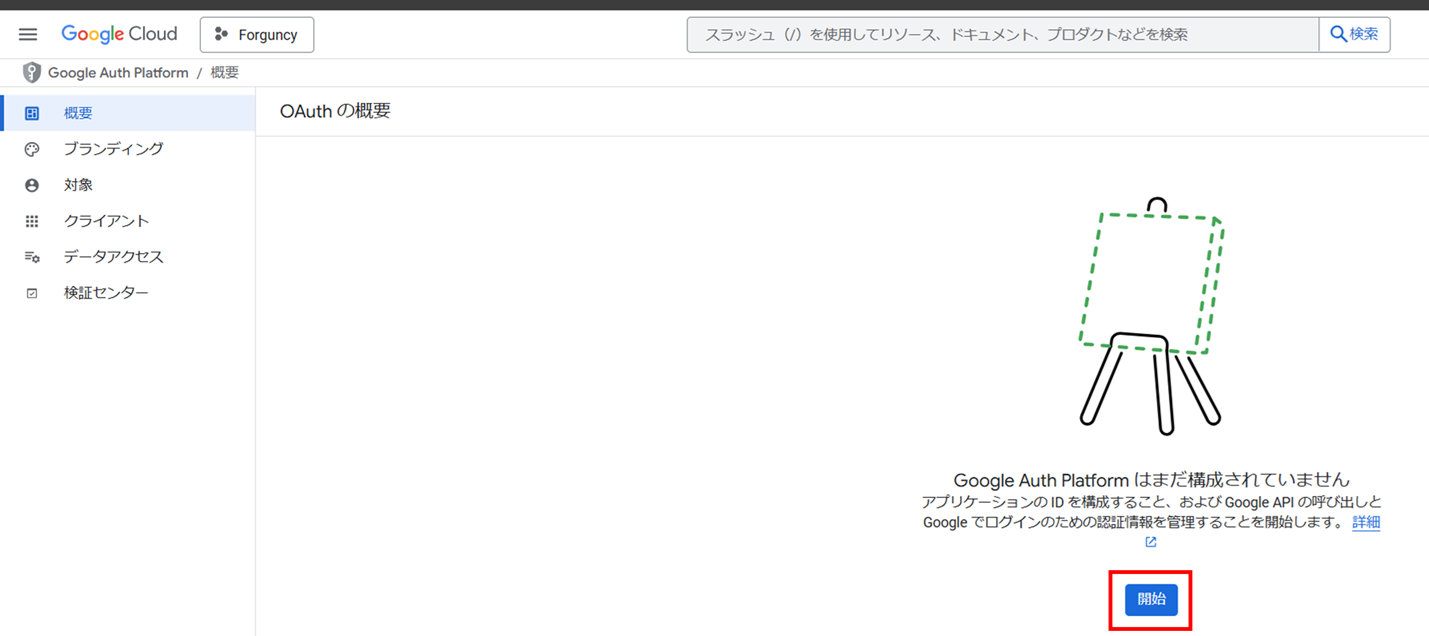1429x636 pixels.
Task: Click the 開始 button
Action: coord(1151,599)
